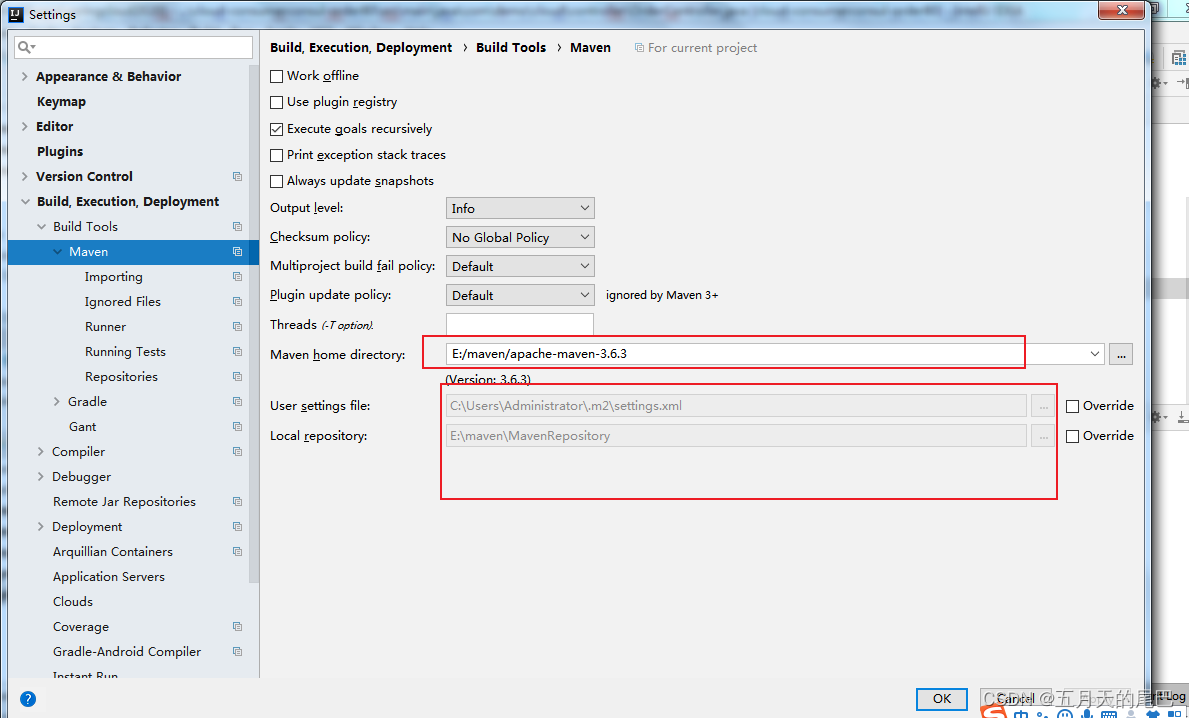Screen dimensions: 1189x718
Task: Open the Maven home directory dropdown arrow
Action: 1094,354
